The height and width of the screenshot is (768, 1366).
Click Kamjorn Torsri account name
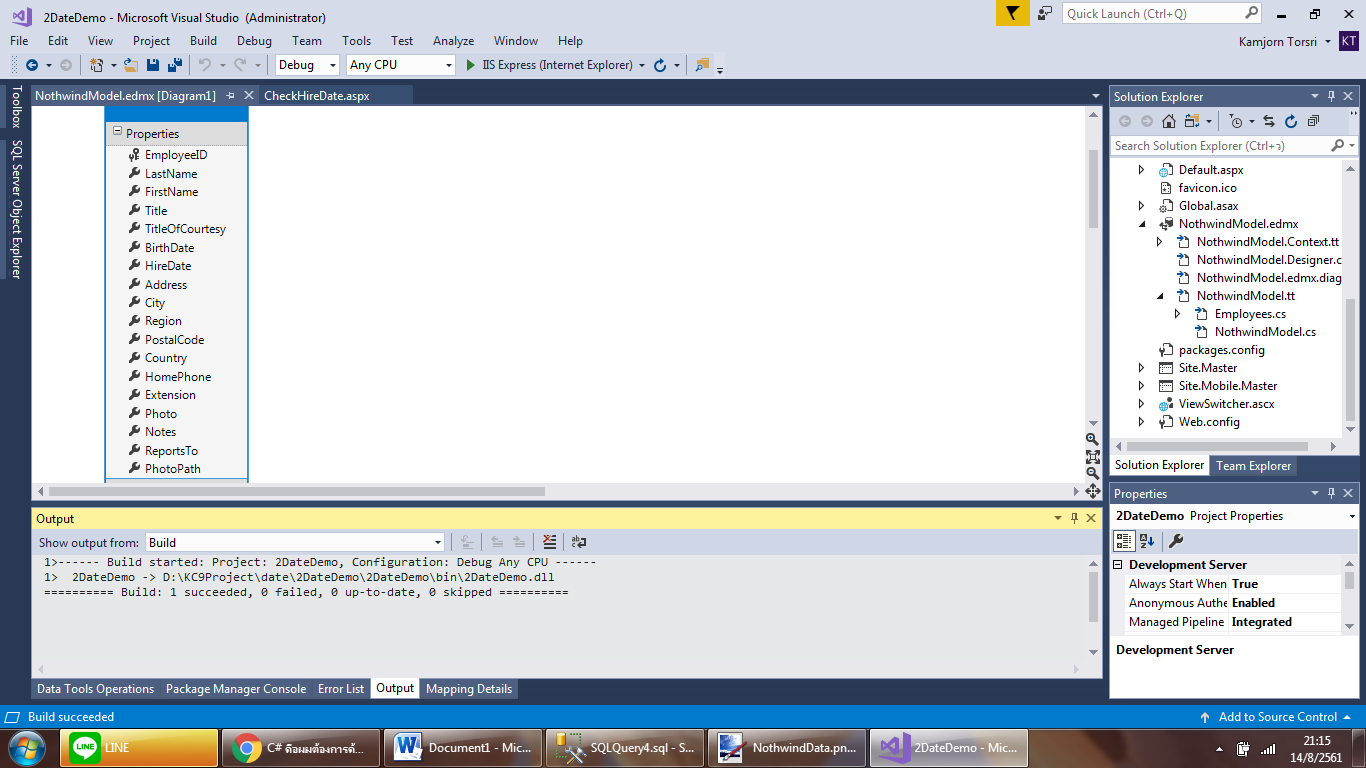click(1278, 41)
